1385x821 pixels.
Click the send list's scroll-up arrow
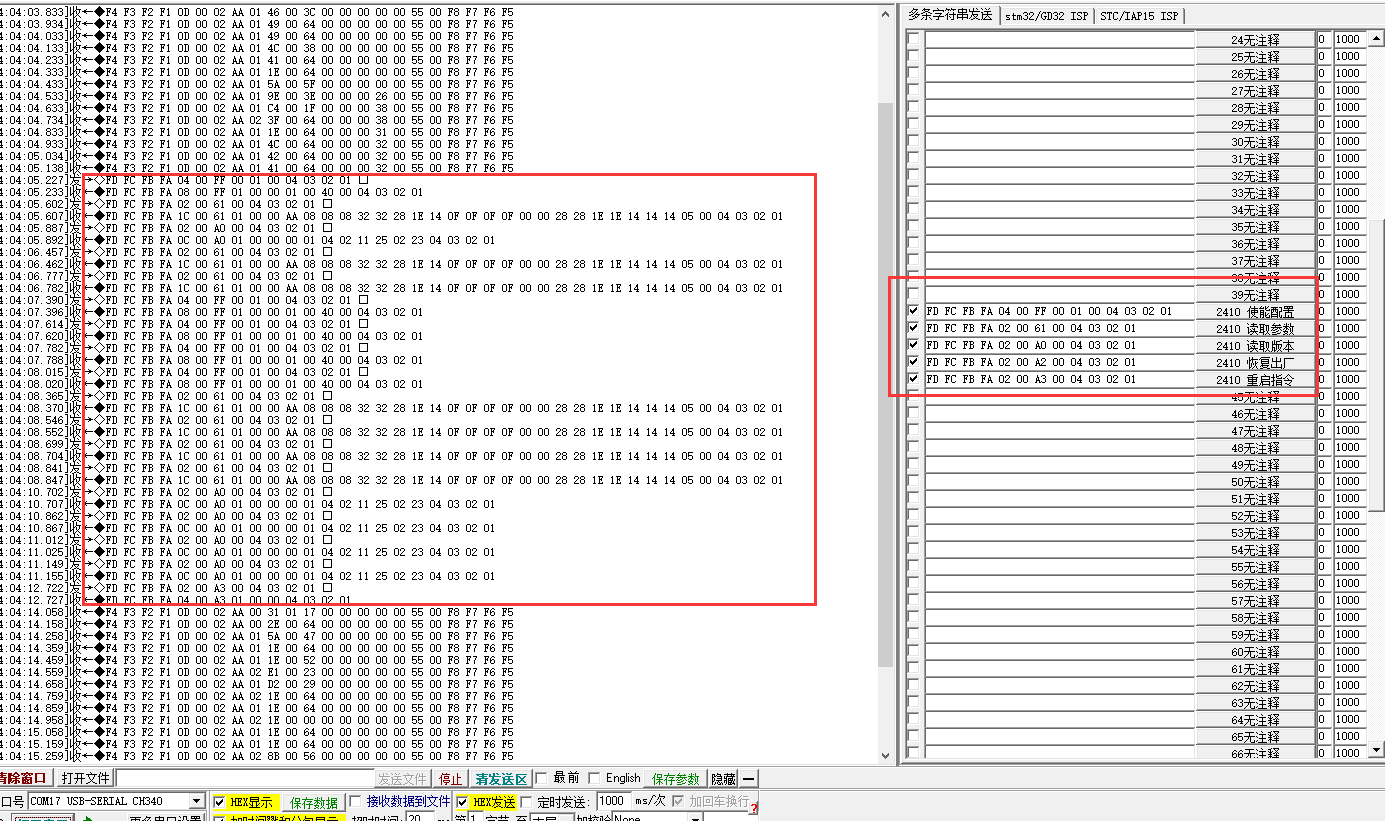(x=1376, y=39)
